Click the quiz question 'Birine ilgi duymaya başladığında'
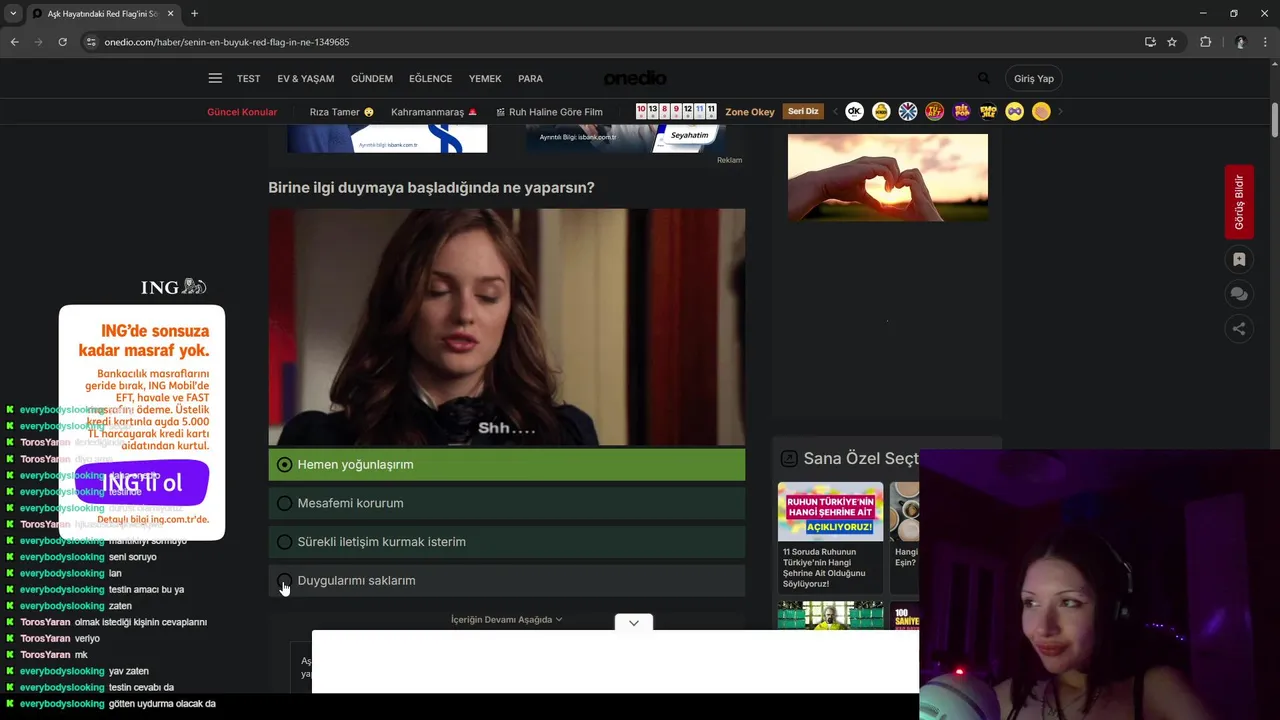Screen dimensions: 1280x720 [431, 187]
